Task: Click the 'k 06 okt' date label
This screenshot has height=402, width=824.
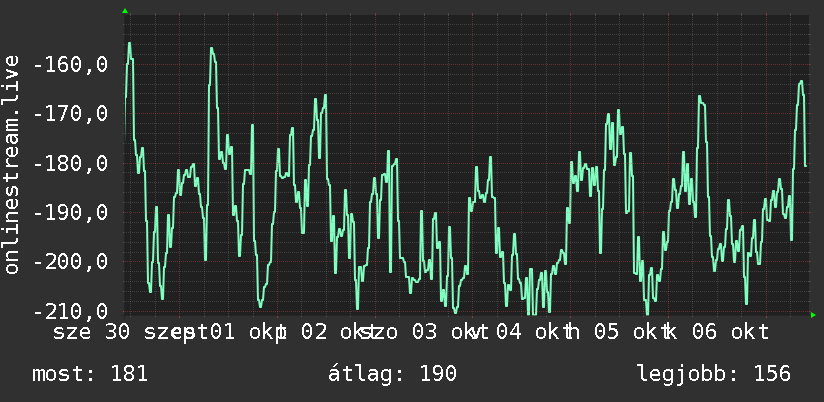Action: (x=716, y=332)
